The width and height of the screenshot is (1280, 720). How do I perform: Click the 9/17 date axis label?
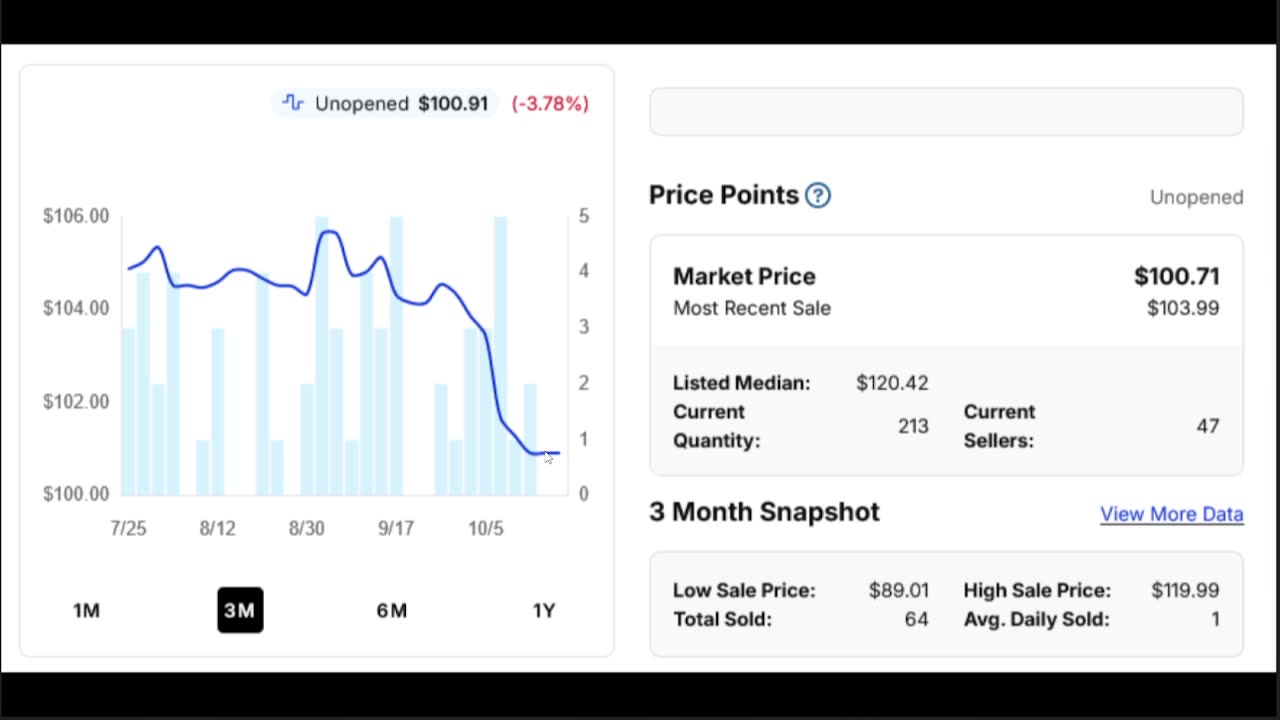click(396, 528)
